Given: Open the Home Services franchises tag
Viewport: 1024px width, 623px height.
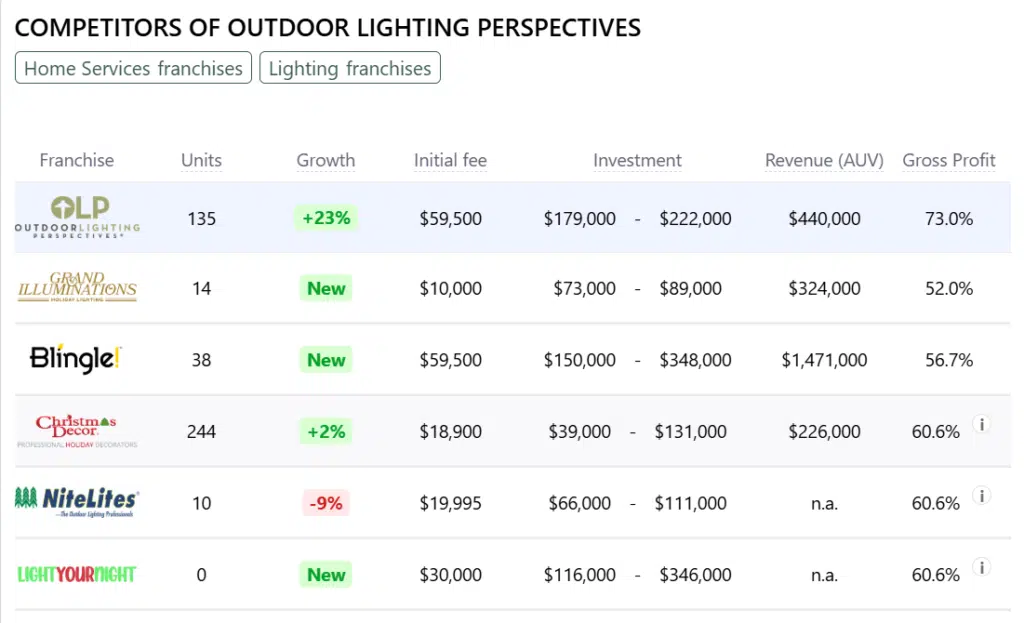Looking at the screenshot, I should click(x=133, y=68).
